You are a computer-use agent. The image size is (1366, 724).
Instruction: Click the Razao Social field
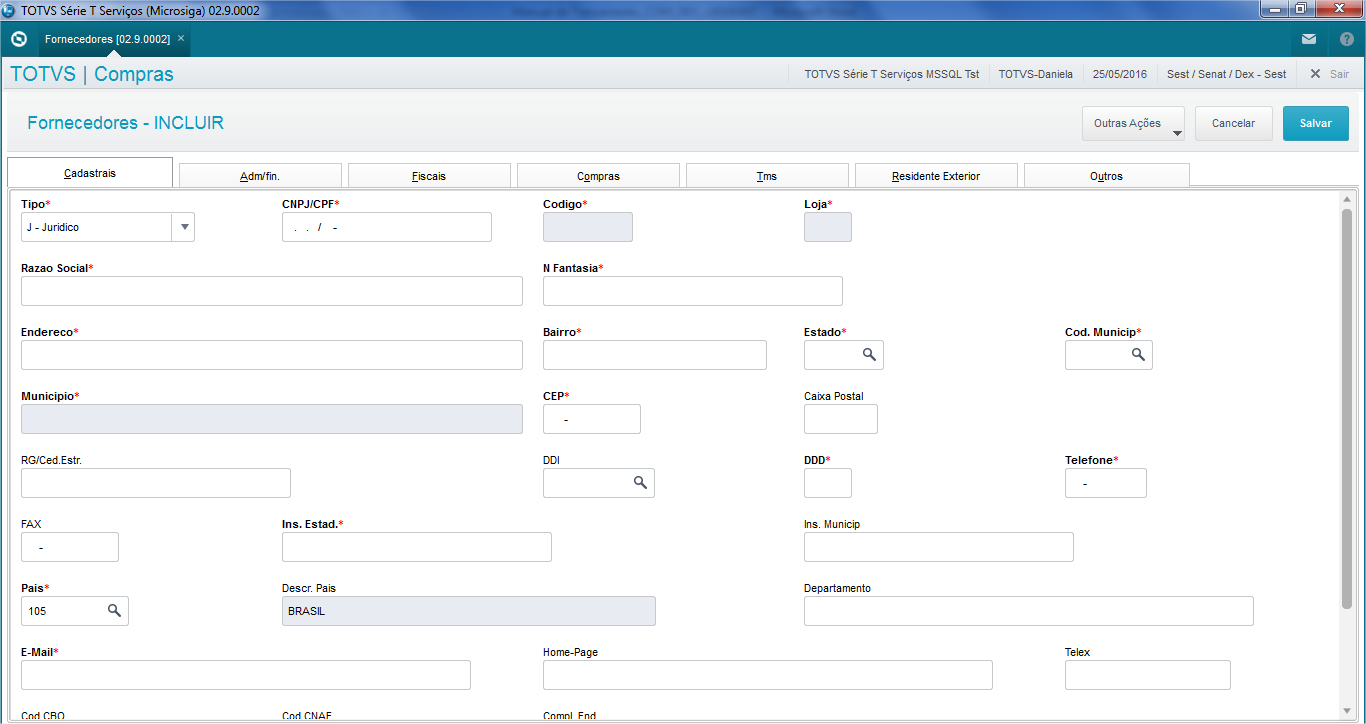272,291
